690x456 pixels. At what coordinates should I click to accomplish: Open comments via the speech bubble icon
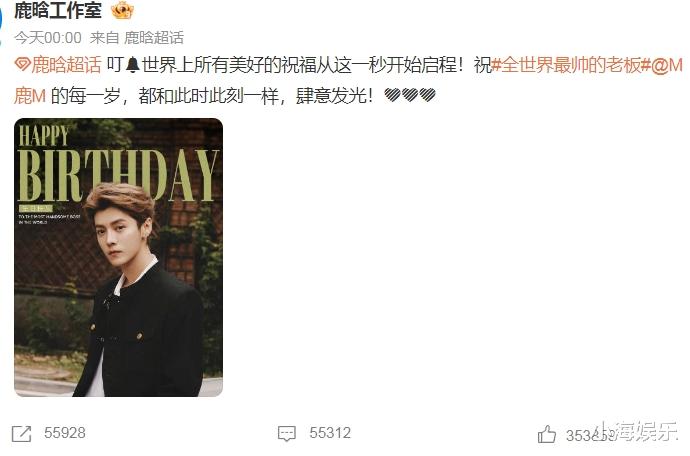(x=286, y=434)
